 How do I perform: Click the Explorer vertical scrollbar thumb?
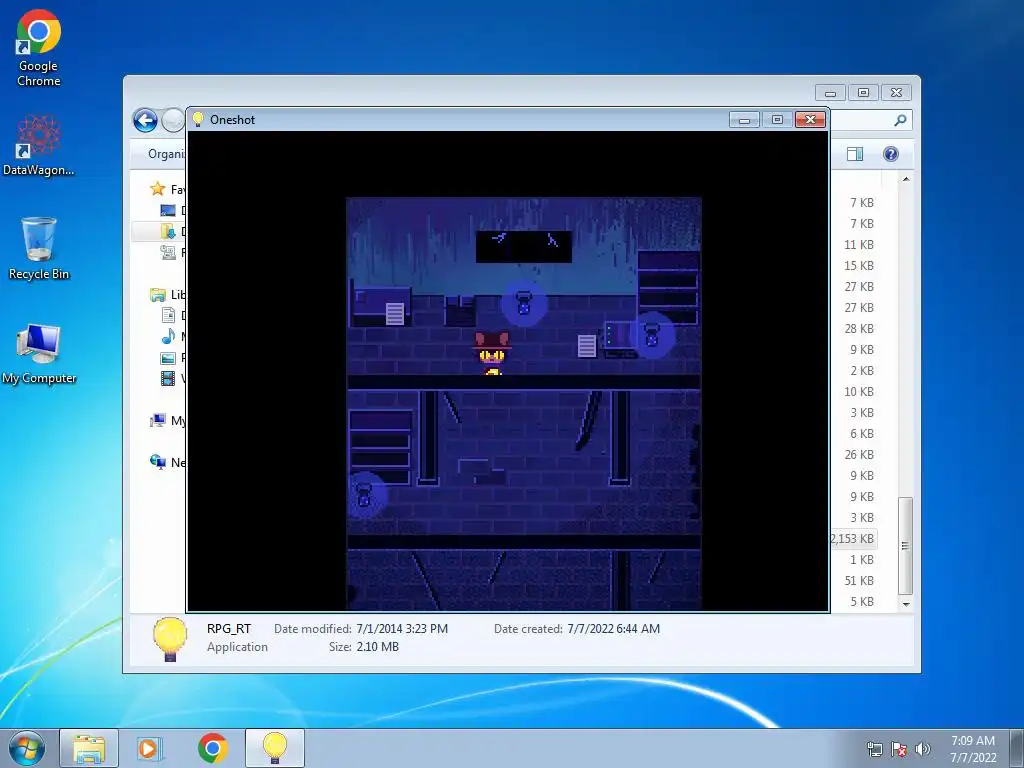(x=905, y=546)
